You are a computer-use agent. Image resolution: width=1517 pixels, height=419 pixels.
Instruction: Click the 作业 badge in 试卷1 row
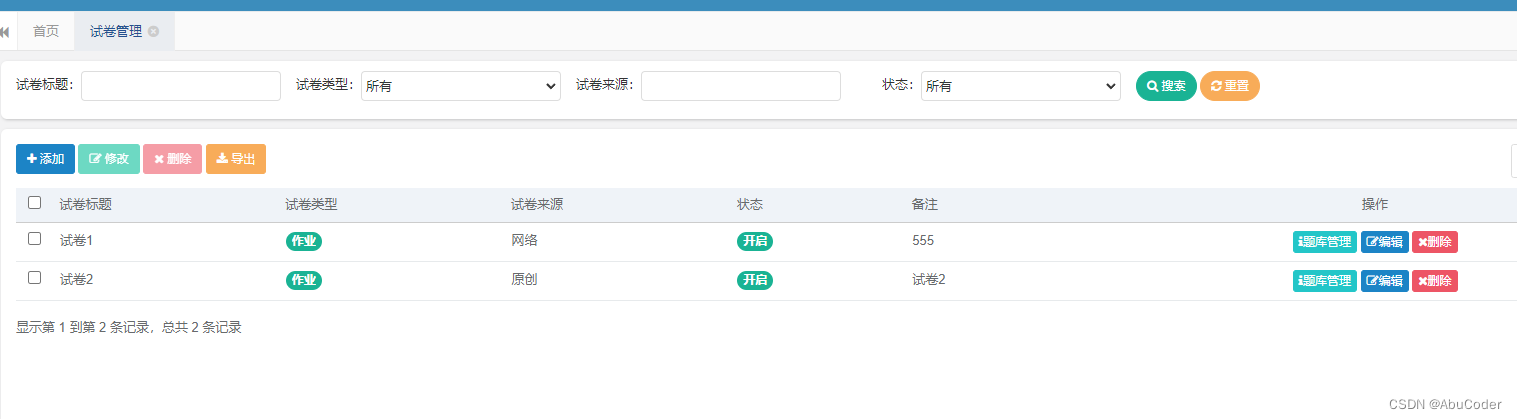point(304,241)
